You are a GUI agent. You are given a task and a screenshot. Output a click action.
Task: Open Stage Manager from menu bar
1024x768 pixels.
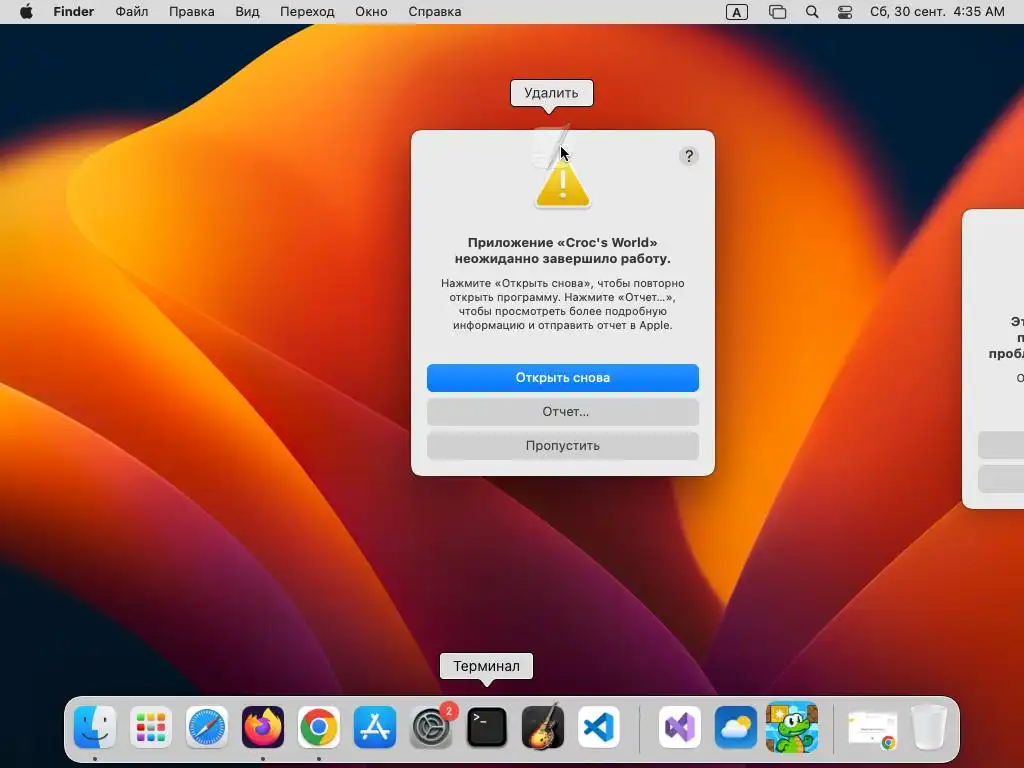(x=777, y=12)
